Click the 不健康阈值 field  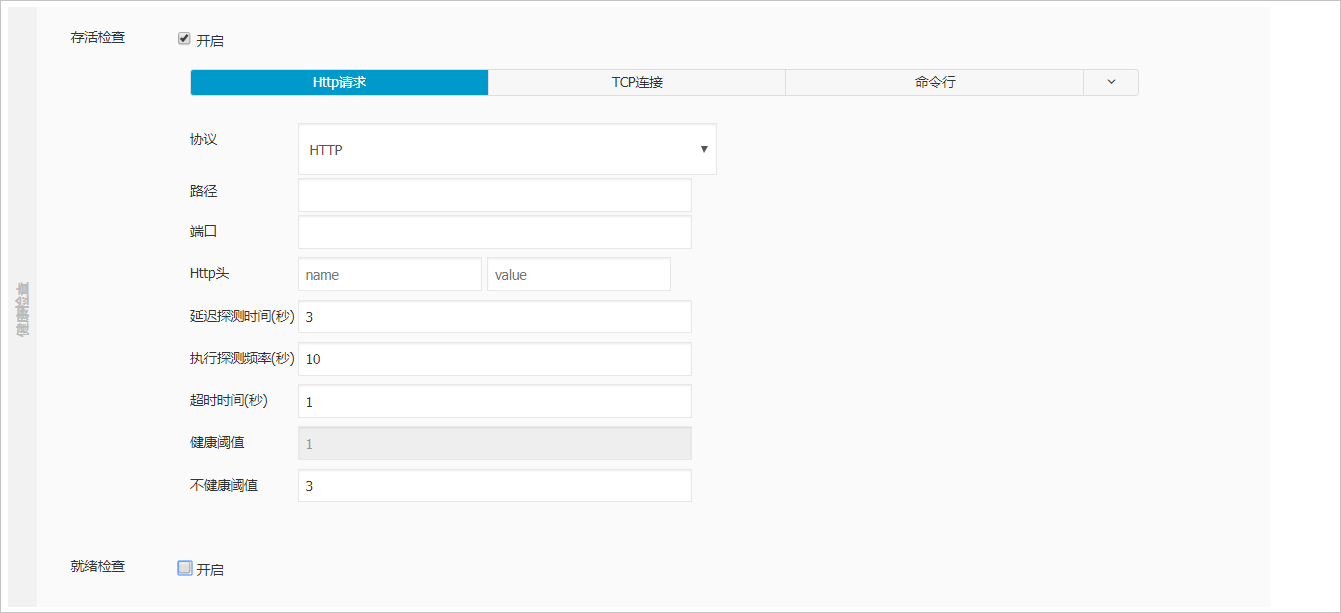tap(495, 486)
